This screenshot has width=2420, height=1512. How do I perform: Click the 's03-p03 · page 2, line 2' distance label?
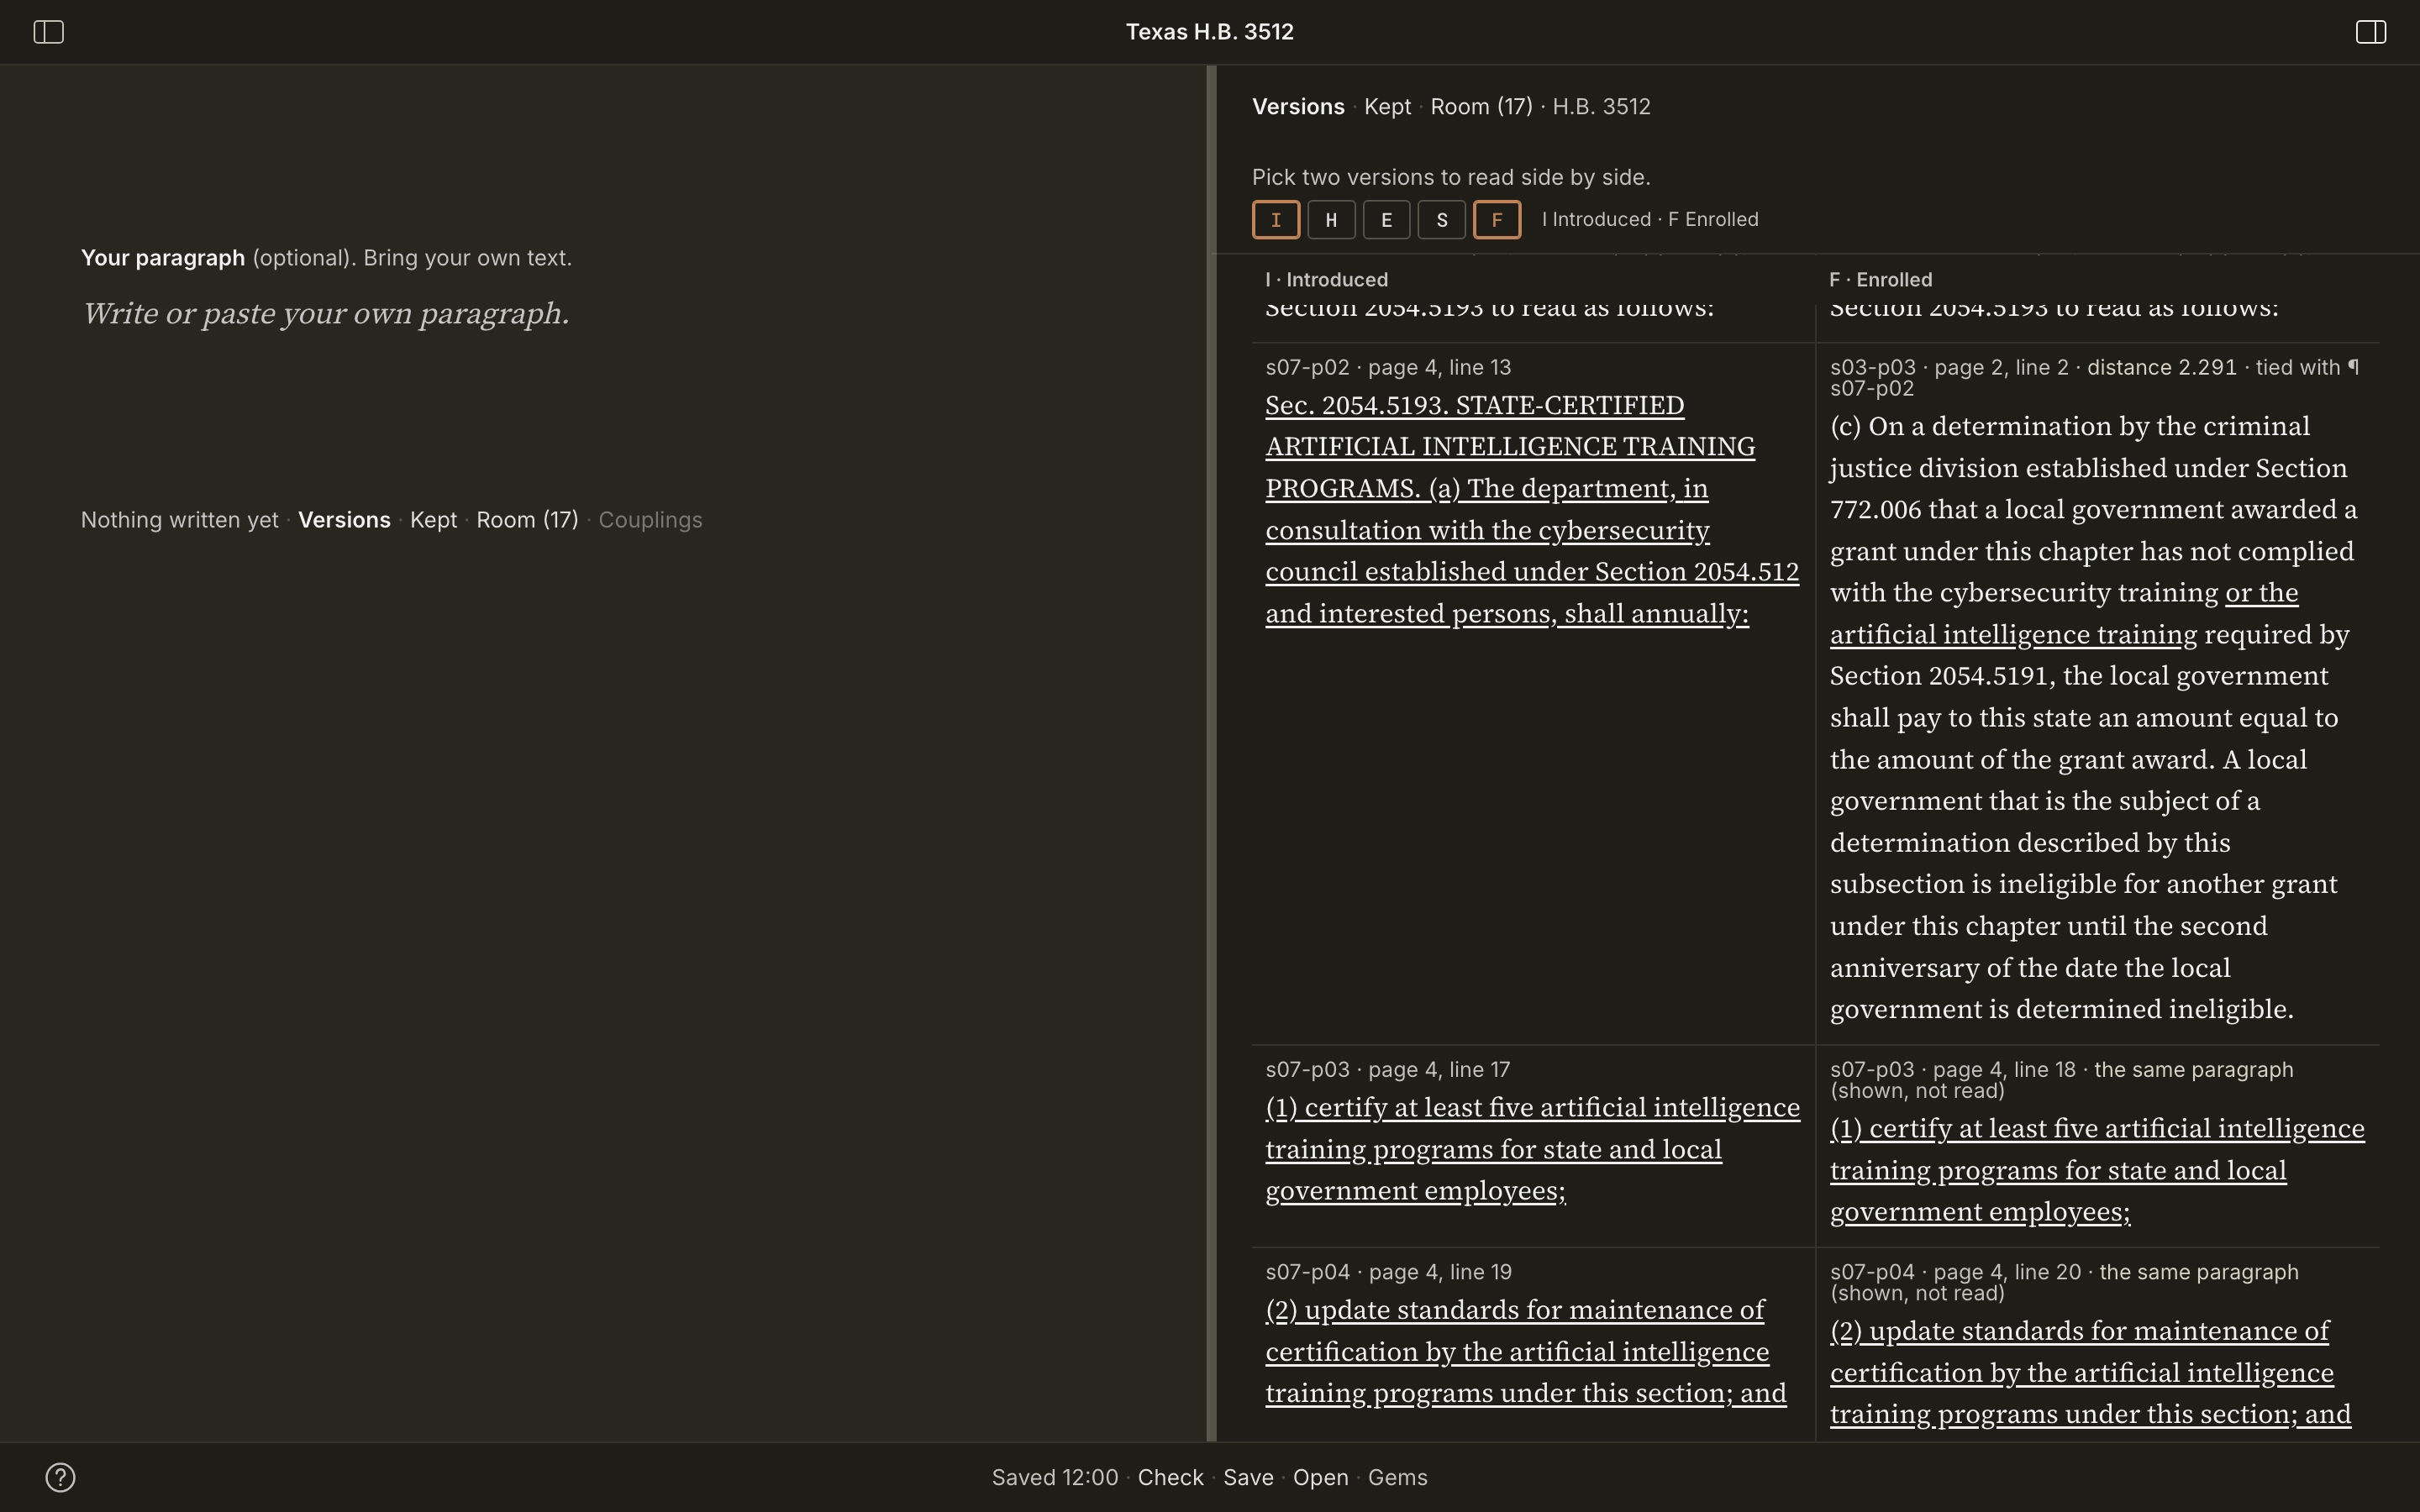pos(2094,377)
